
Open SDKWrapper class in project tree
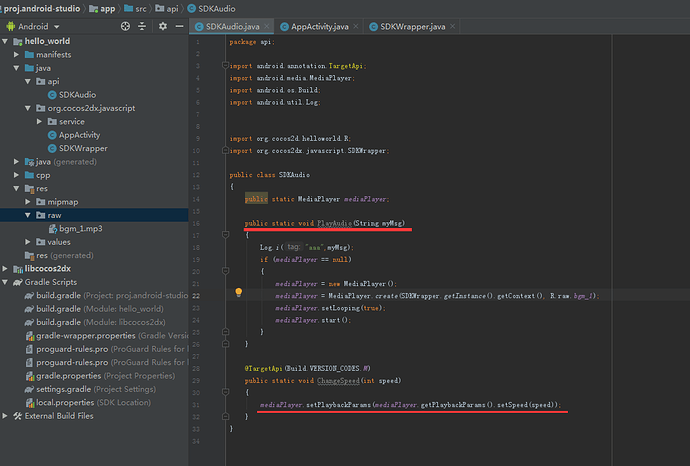point(83,148)
